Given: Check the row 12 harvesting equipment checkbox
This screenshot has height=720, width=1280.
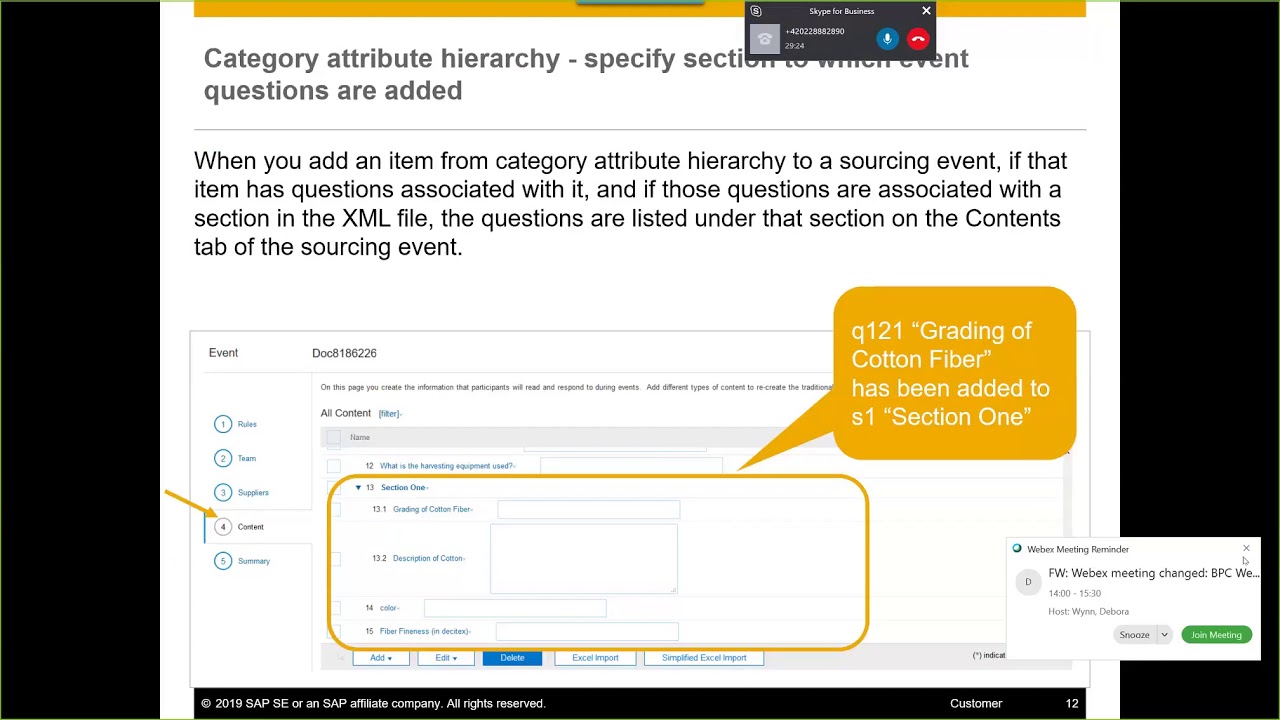Looking at the screenshot, I should [334, 466].
